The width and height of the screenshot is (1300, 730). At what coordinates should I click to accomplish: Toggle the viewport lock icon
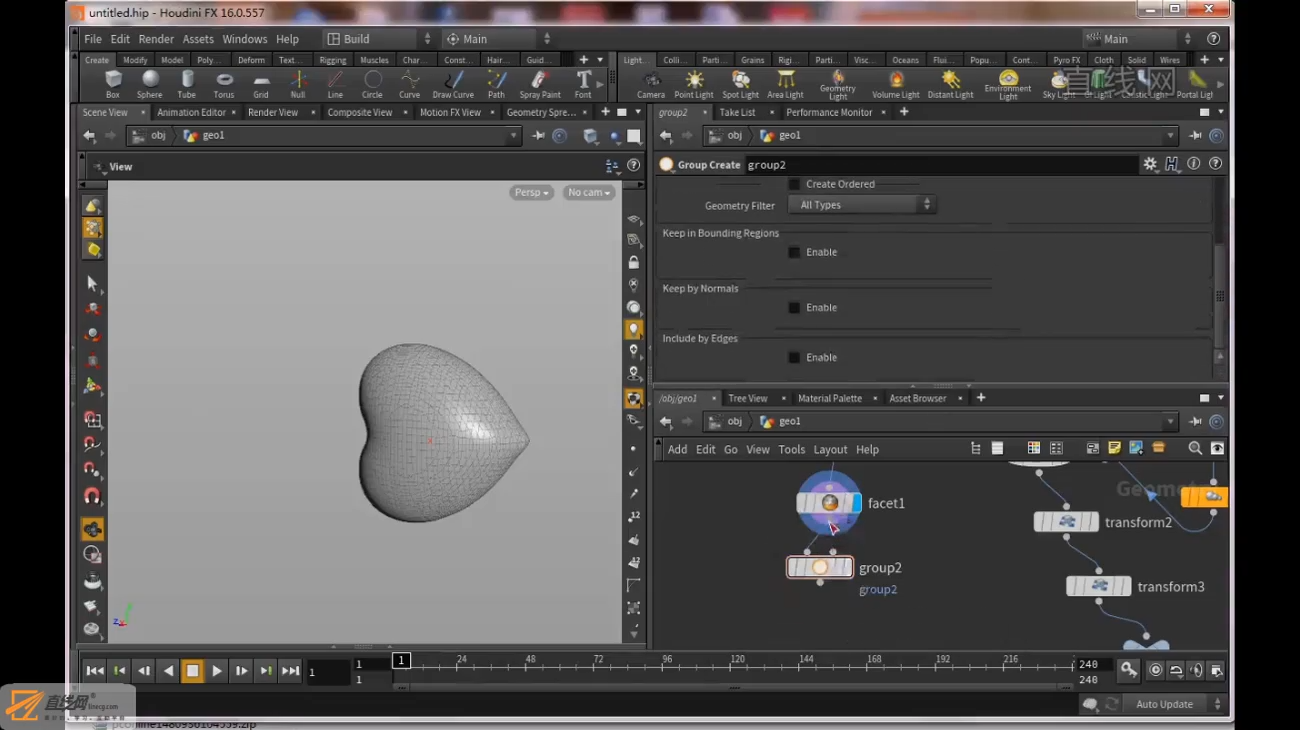tap(633, 263)
